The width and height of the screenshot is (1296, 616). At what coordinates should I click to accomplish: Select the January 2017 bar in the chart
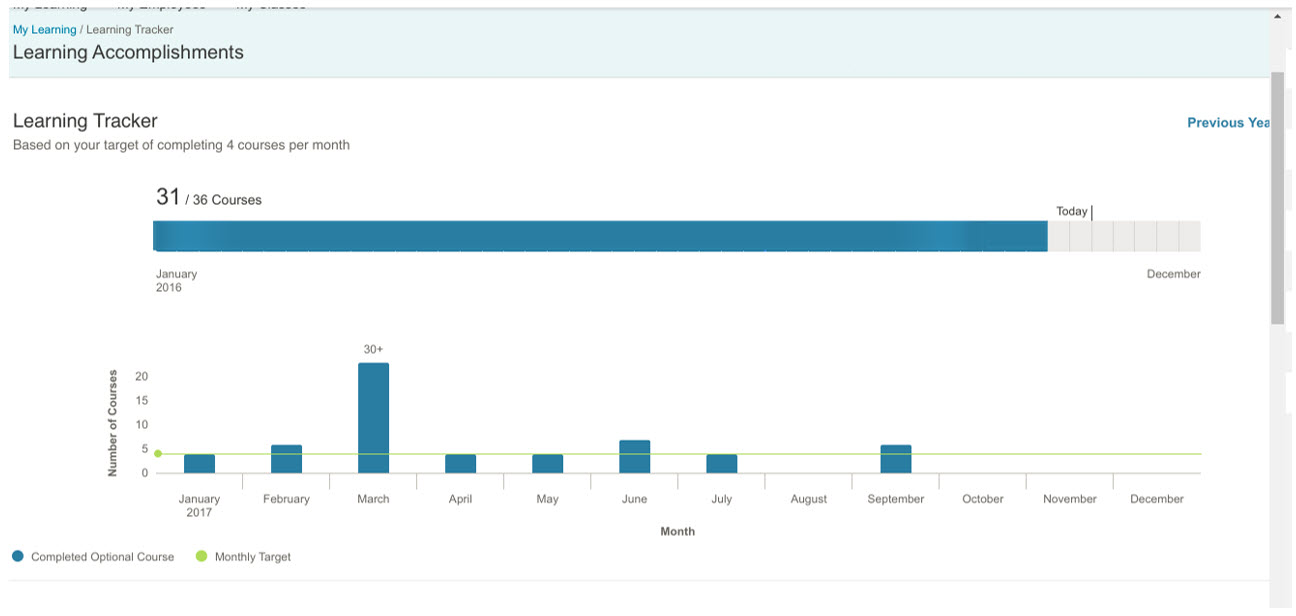pos(200,464)
